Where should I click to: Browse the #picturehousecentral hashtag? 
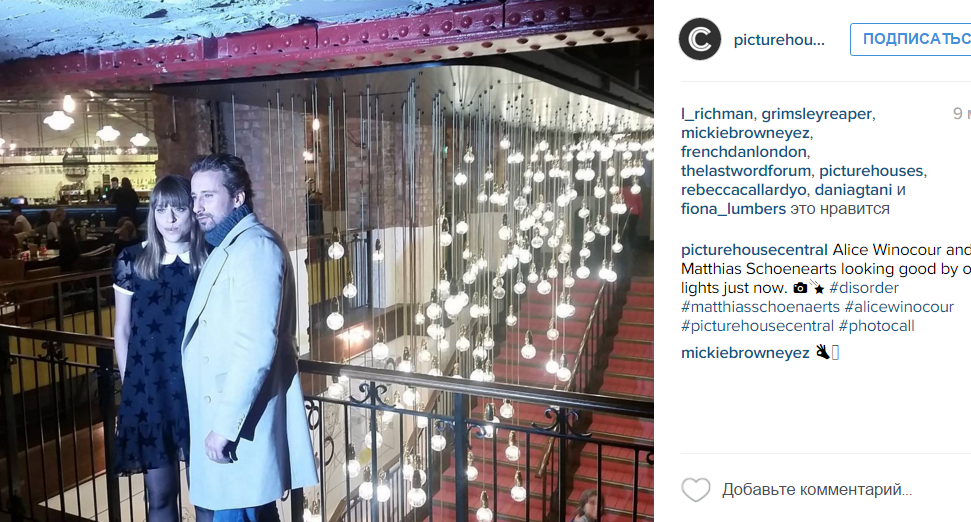[x=757, y=326]
